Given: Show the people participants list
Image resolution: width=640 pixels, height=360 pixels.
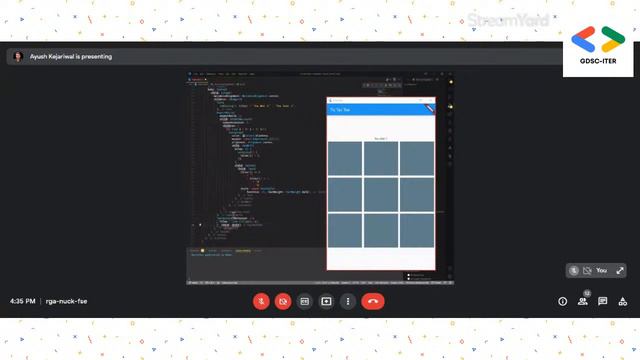Looking at the screenshot, I should click(x=582, y=302).
